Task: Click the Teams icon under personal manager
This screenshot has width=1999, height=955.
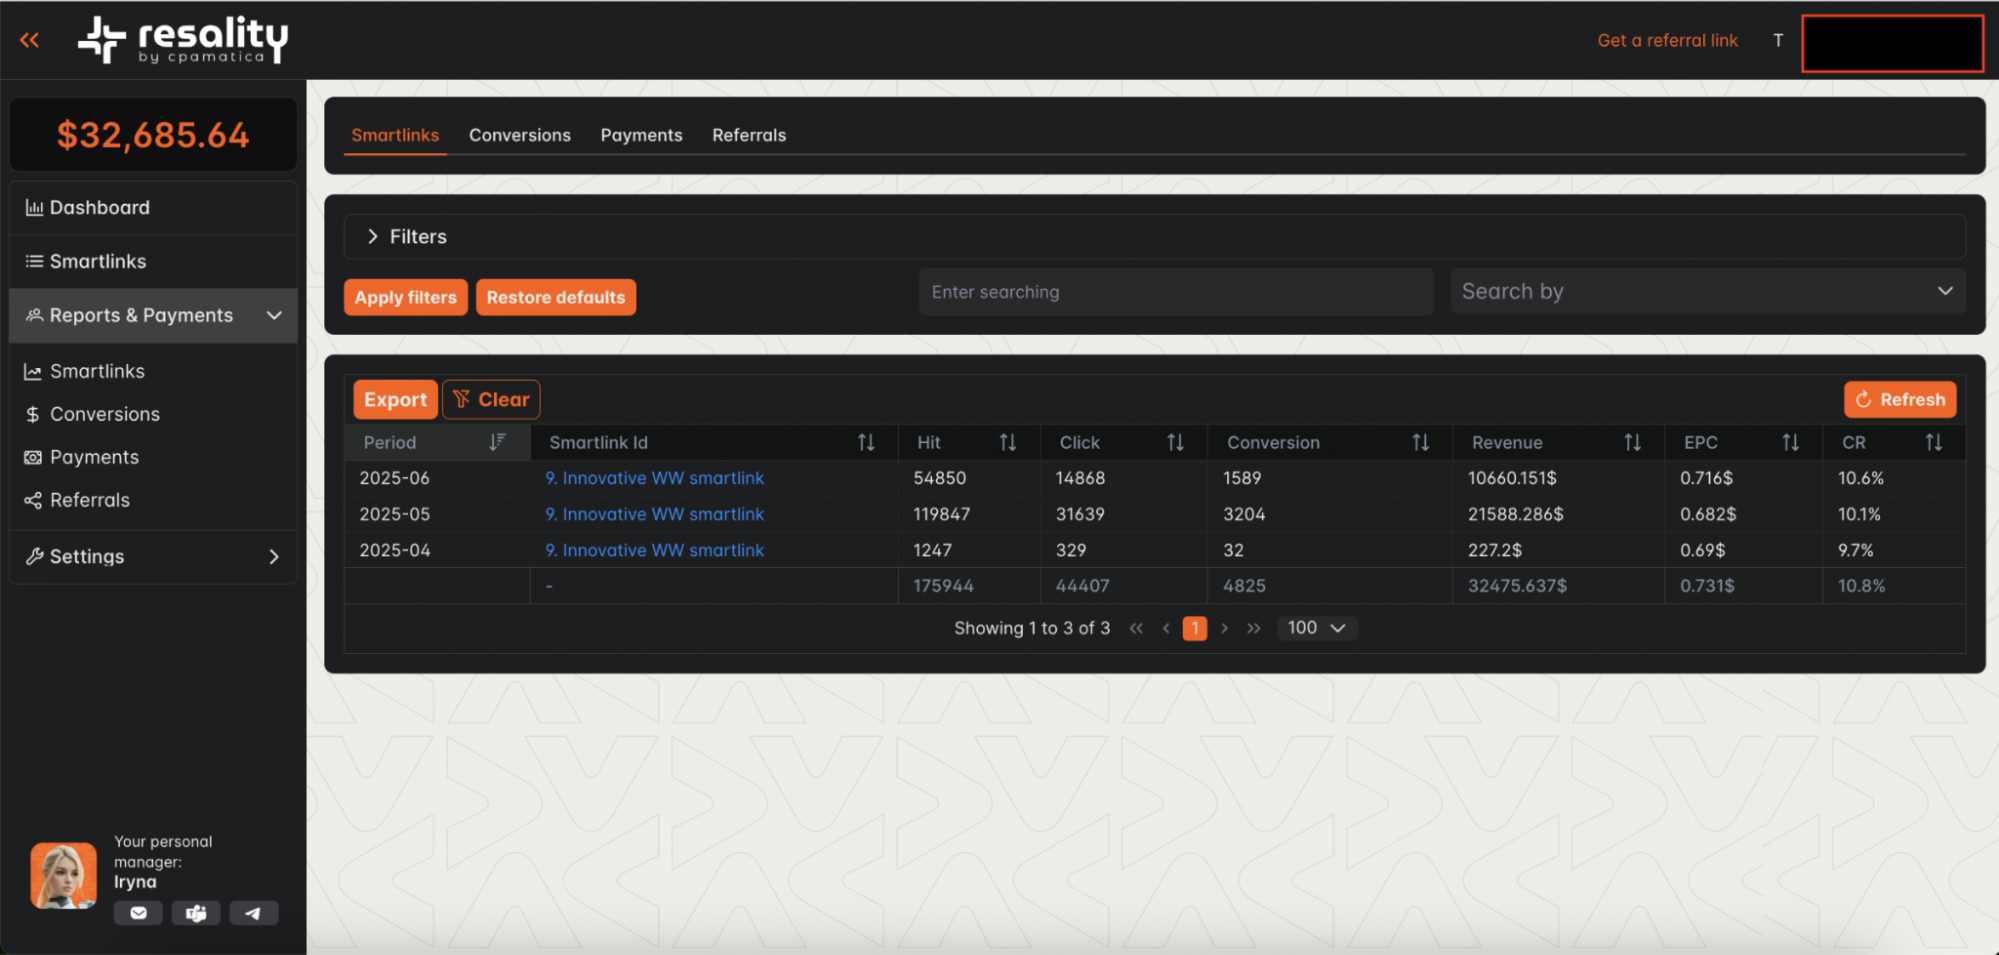Action: coord(196,913)
